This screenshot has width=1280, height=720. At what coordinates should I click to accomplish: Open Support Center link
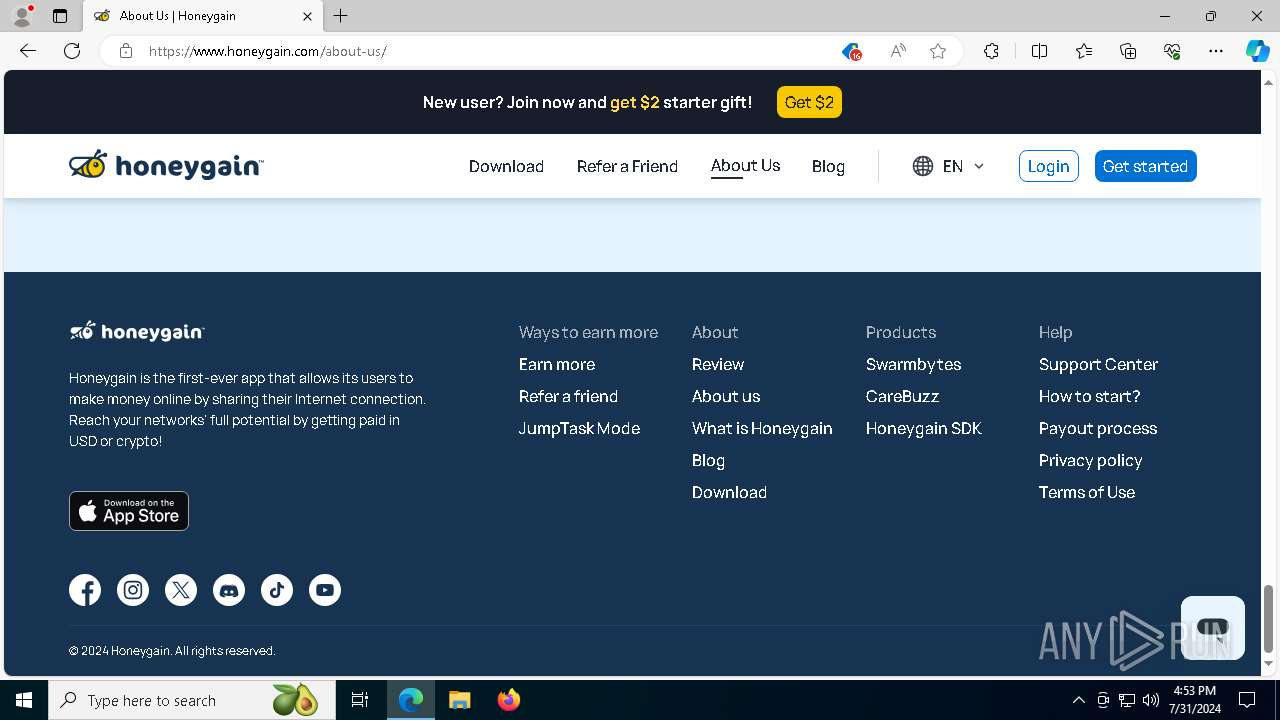tap(1098, 364)
